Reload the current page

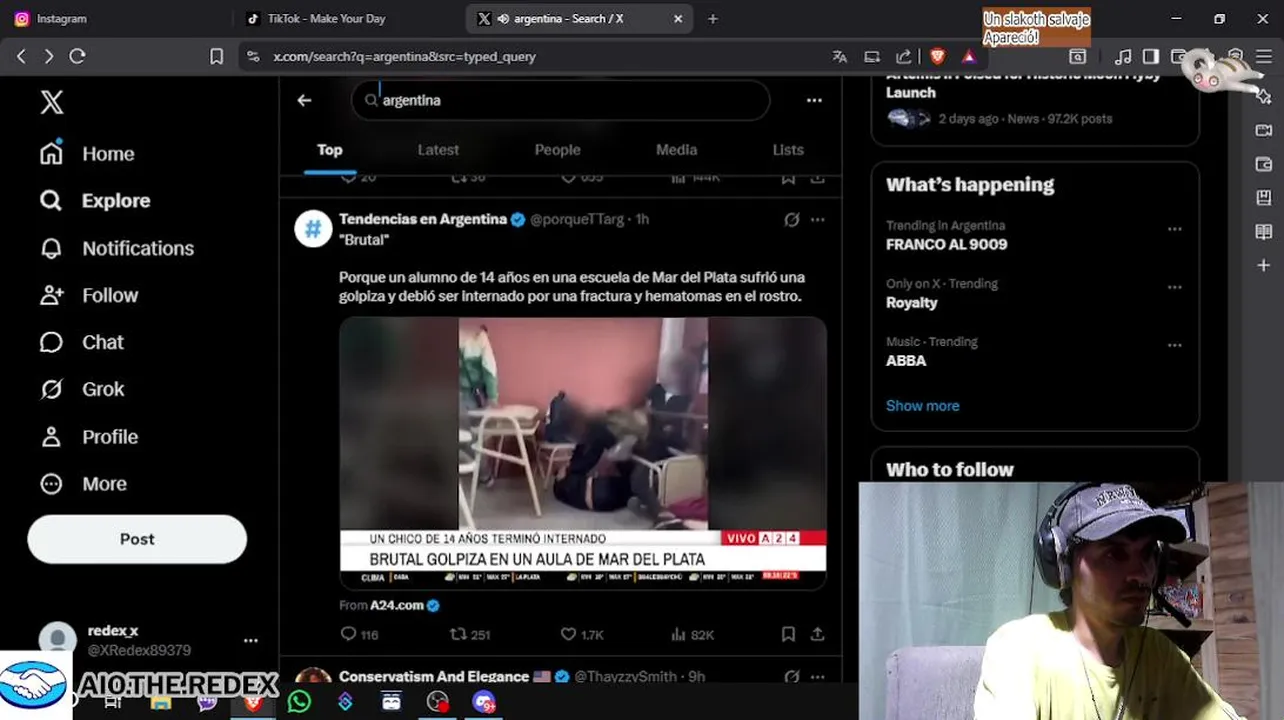(77, 57)
